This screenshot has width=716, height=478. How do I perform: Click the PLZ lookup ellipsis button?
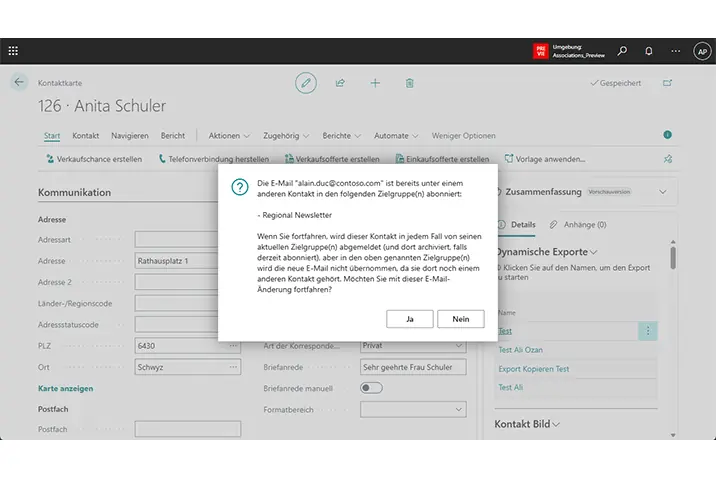point(233,346)
